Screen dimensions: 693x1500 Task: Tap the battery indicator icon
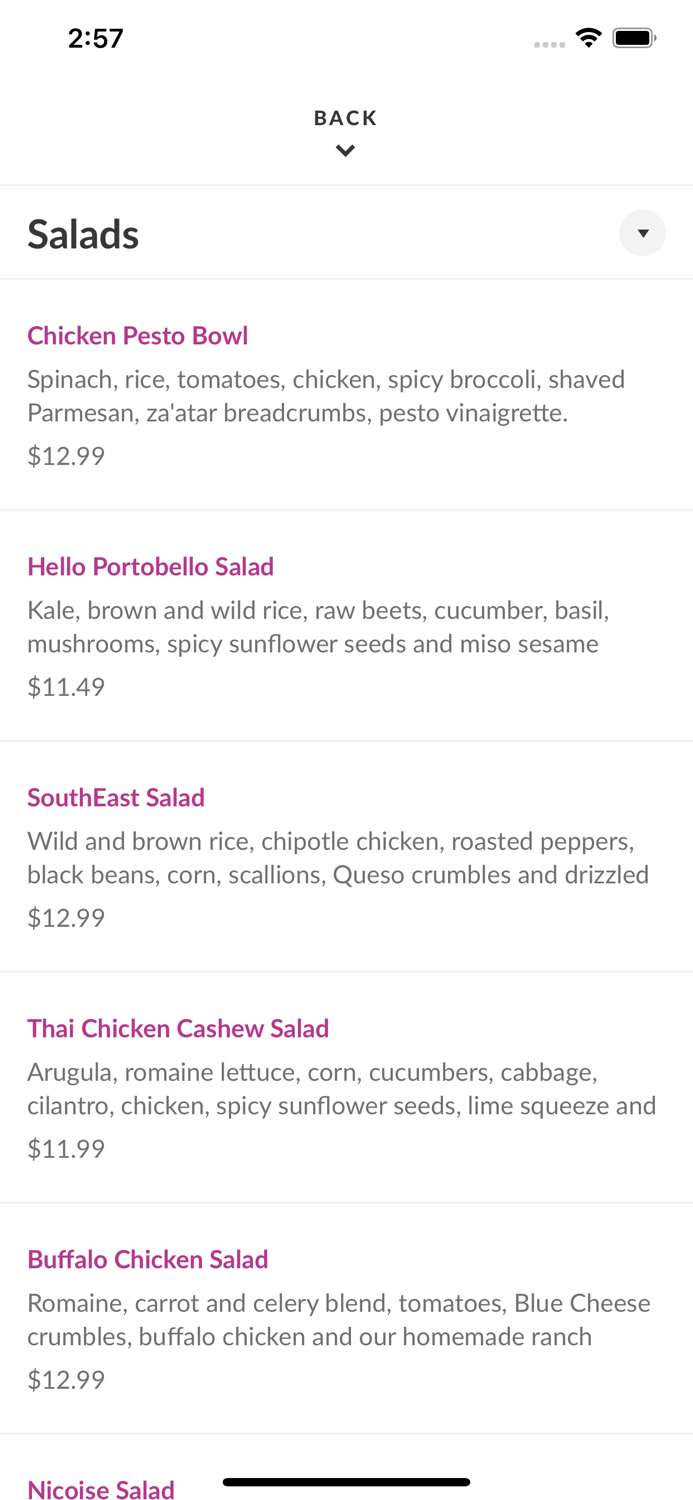pyautogui.click(x=634, y=37)
